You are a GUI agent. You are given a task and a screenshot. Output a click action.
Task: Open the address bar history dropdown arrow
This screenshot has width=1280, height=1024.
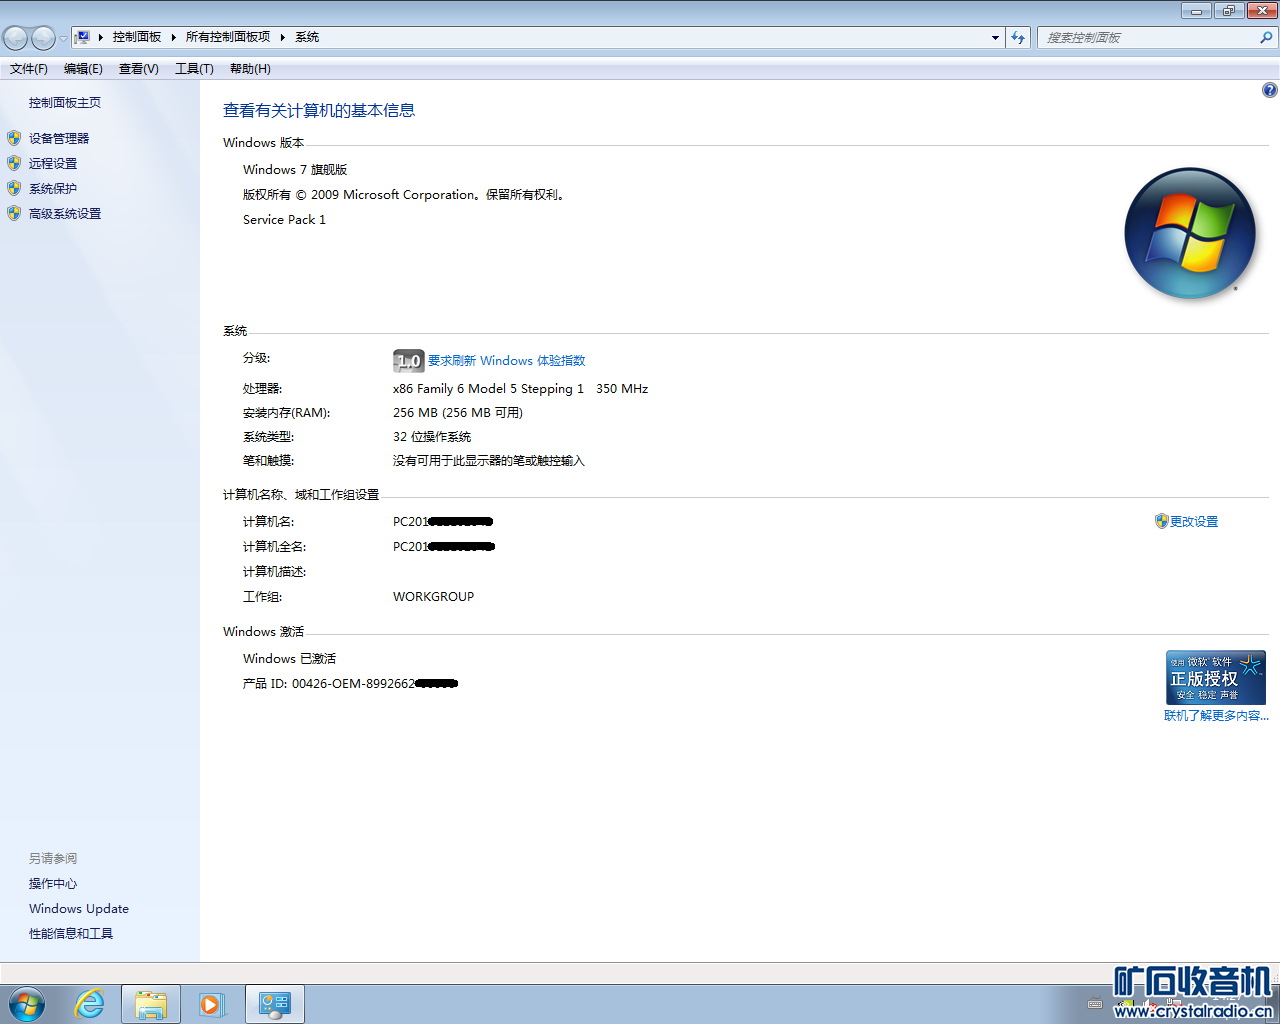[995, 37]
